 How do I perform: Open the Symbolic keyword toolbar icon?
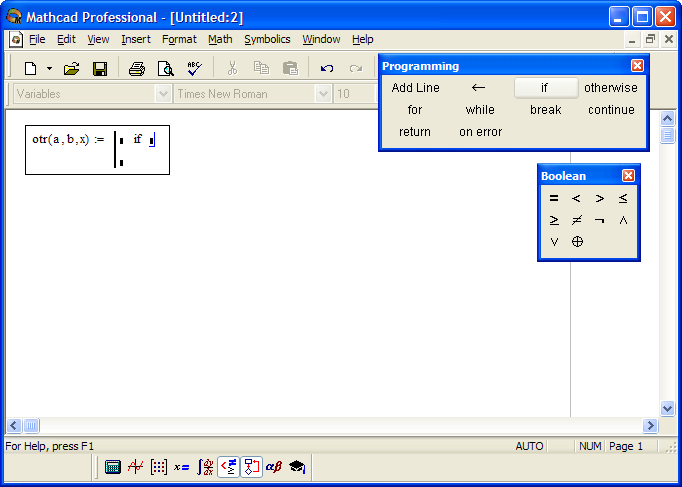point(297,467)
